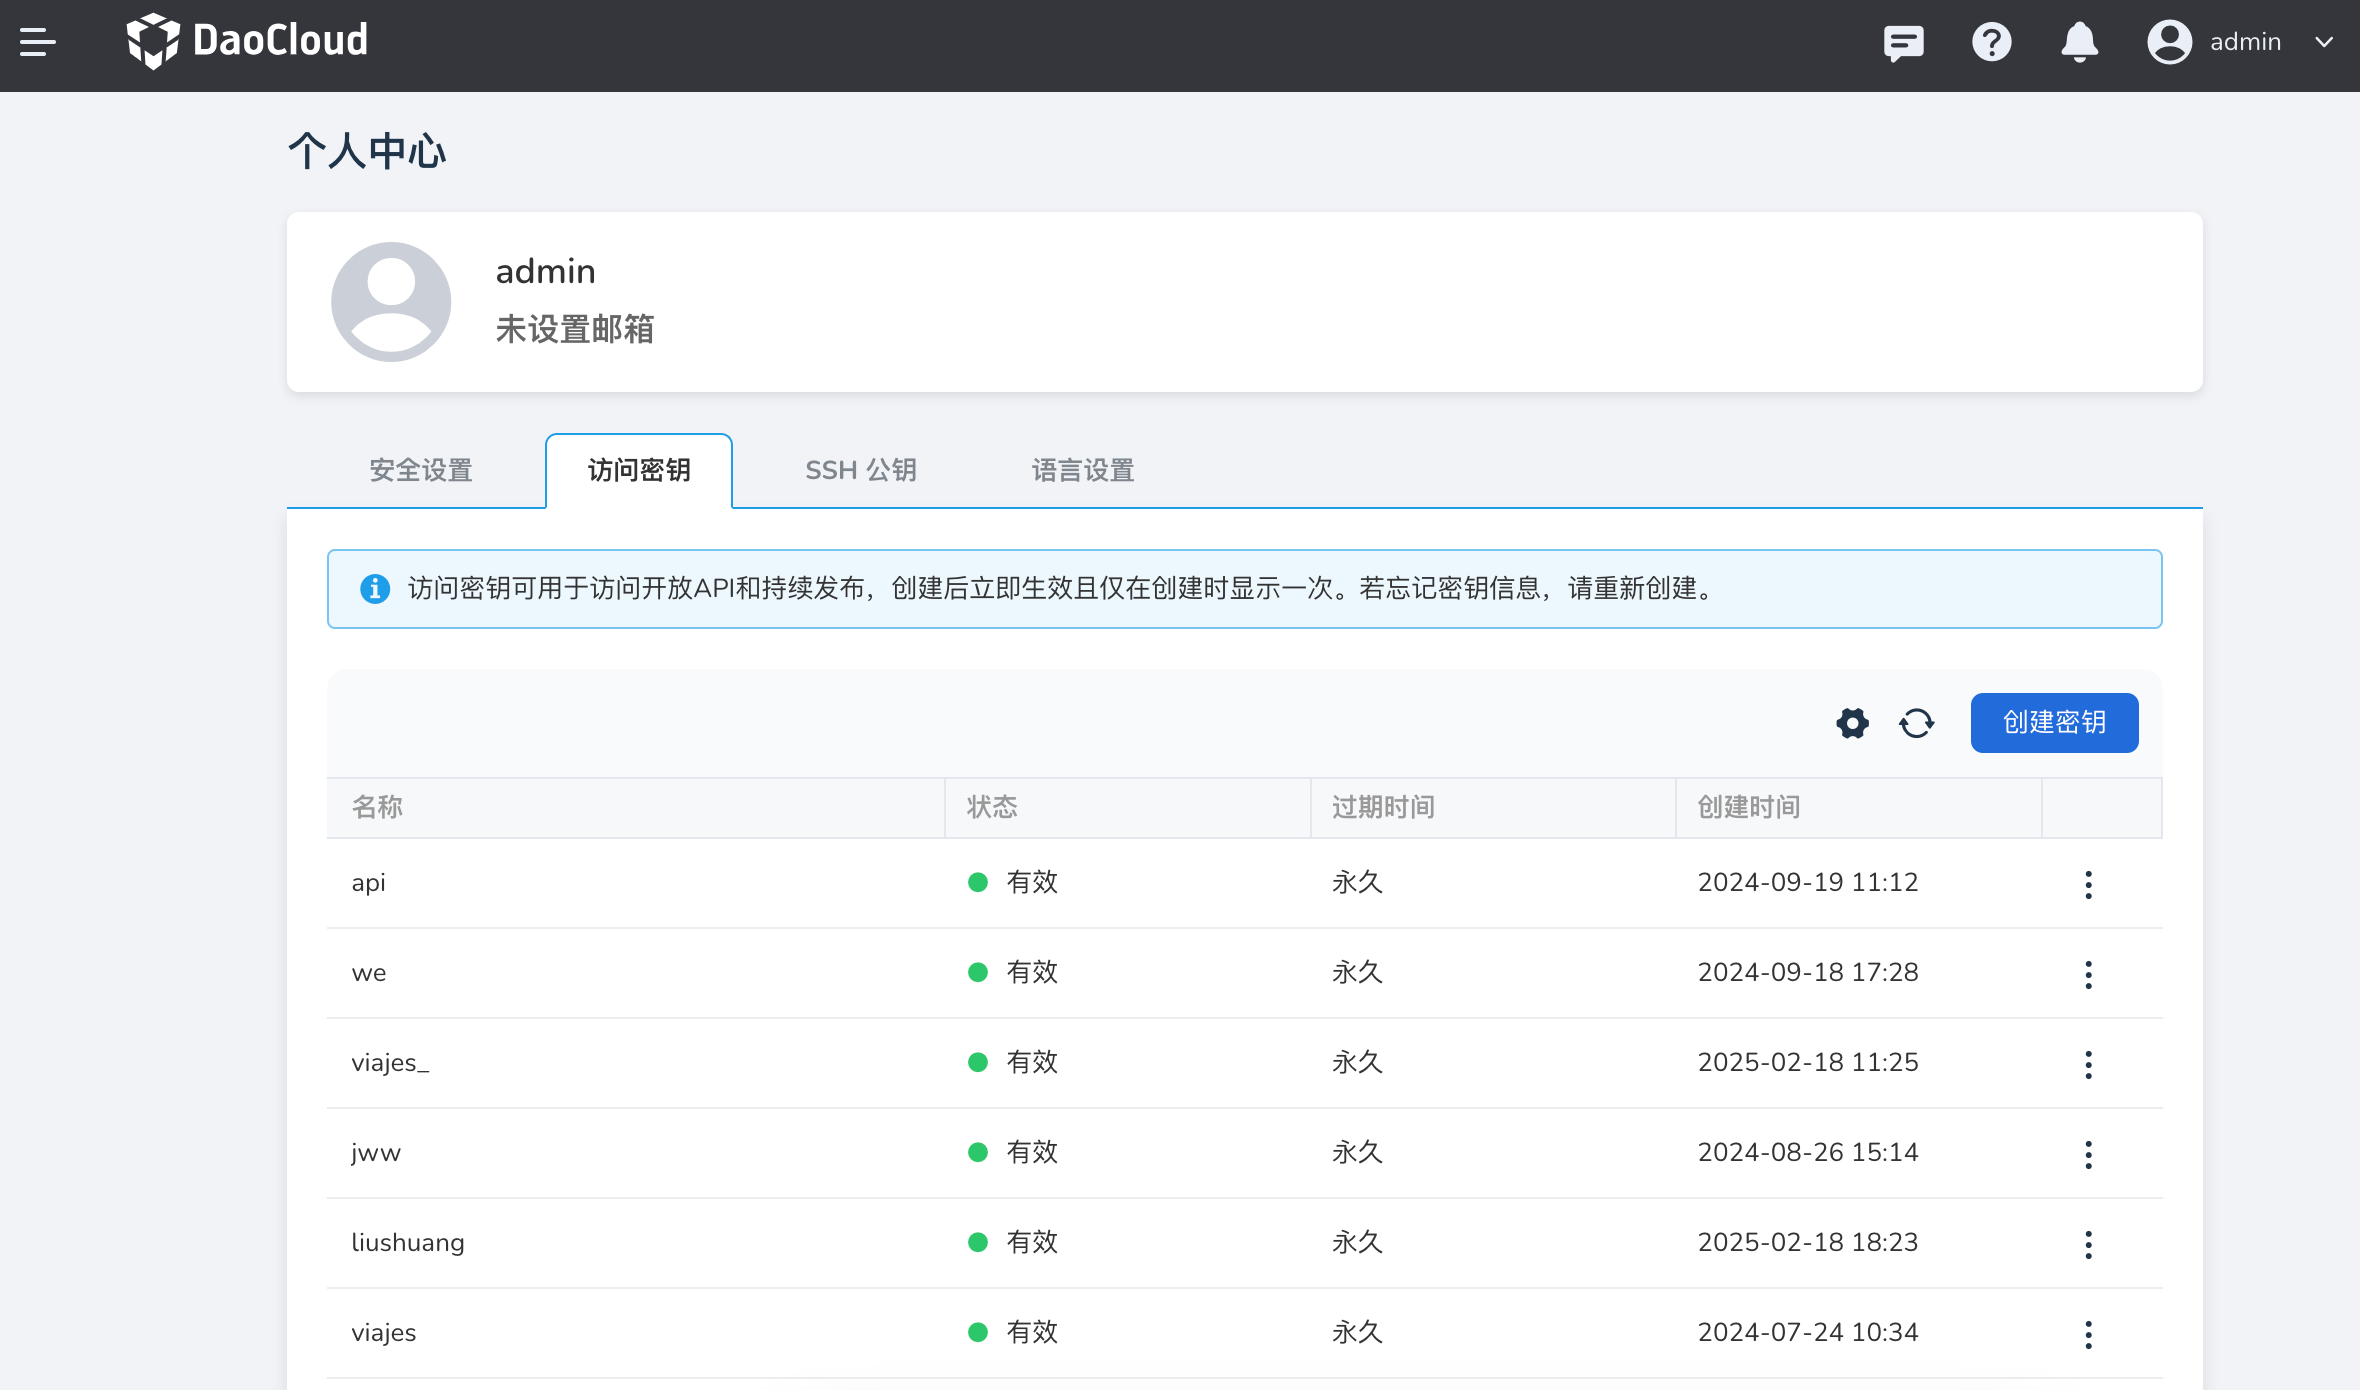Click the settings gear icon in table
Screen dimensions: 2360x1390
[x=1852, y=720]
